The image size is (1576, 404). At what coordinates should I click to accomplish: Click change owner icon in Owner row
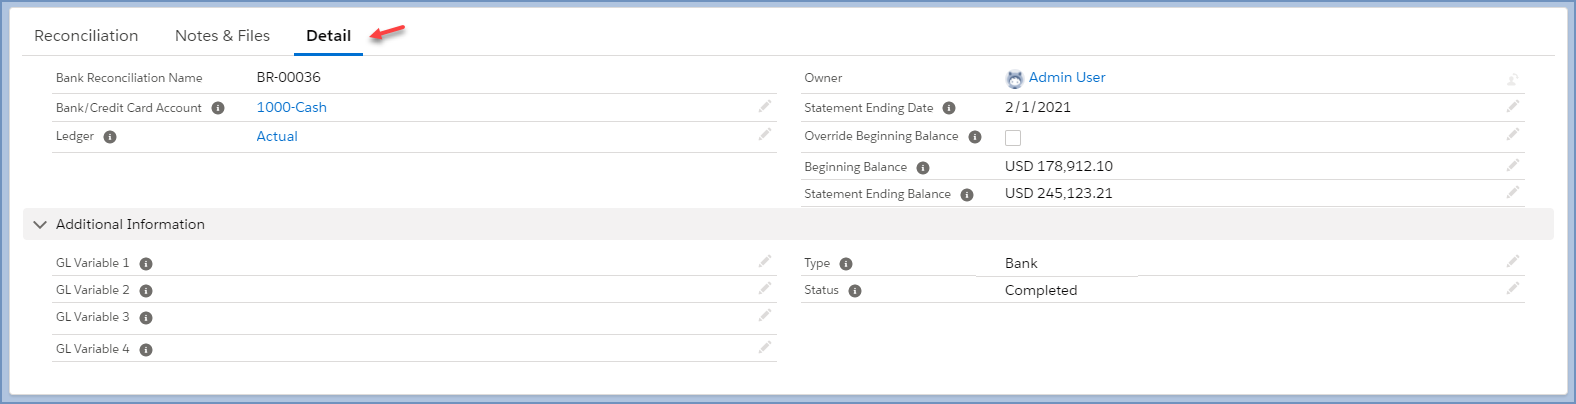1512,79
